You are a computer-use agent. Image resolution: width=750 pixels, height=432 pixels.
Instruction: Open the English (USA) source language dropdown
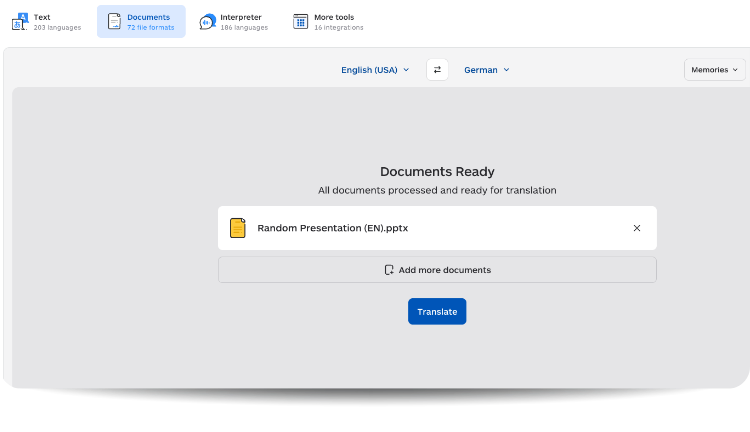[375, 70]
